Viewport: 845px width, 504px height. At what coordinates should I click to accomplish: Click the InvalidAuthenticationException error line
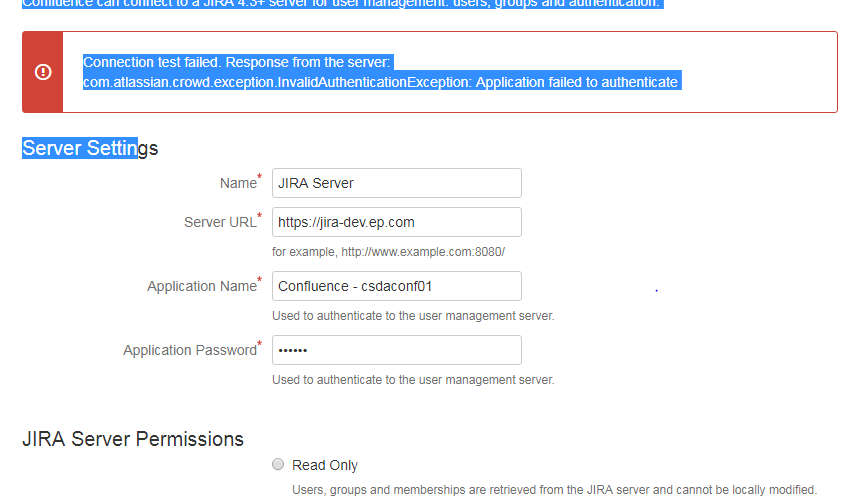click(x=380, y=82)
